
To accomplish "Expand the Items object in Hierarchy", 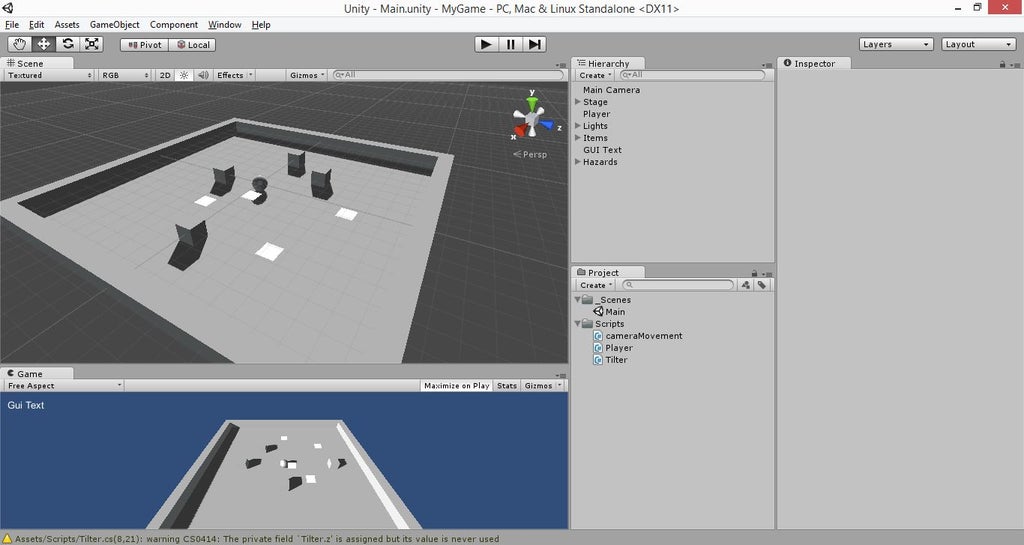I will tap(578, 138).
